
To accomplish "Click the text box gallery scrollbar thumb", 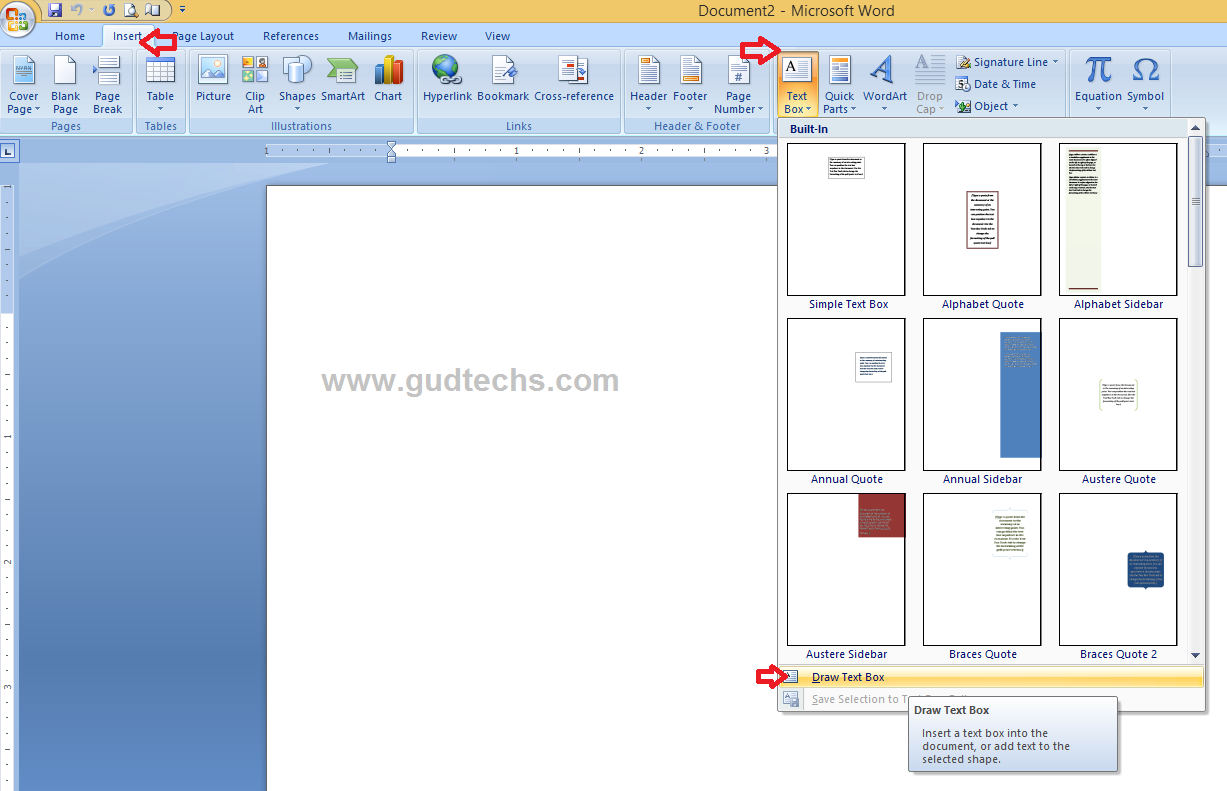I will pos(1195,201).
